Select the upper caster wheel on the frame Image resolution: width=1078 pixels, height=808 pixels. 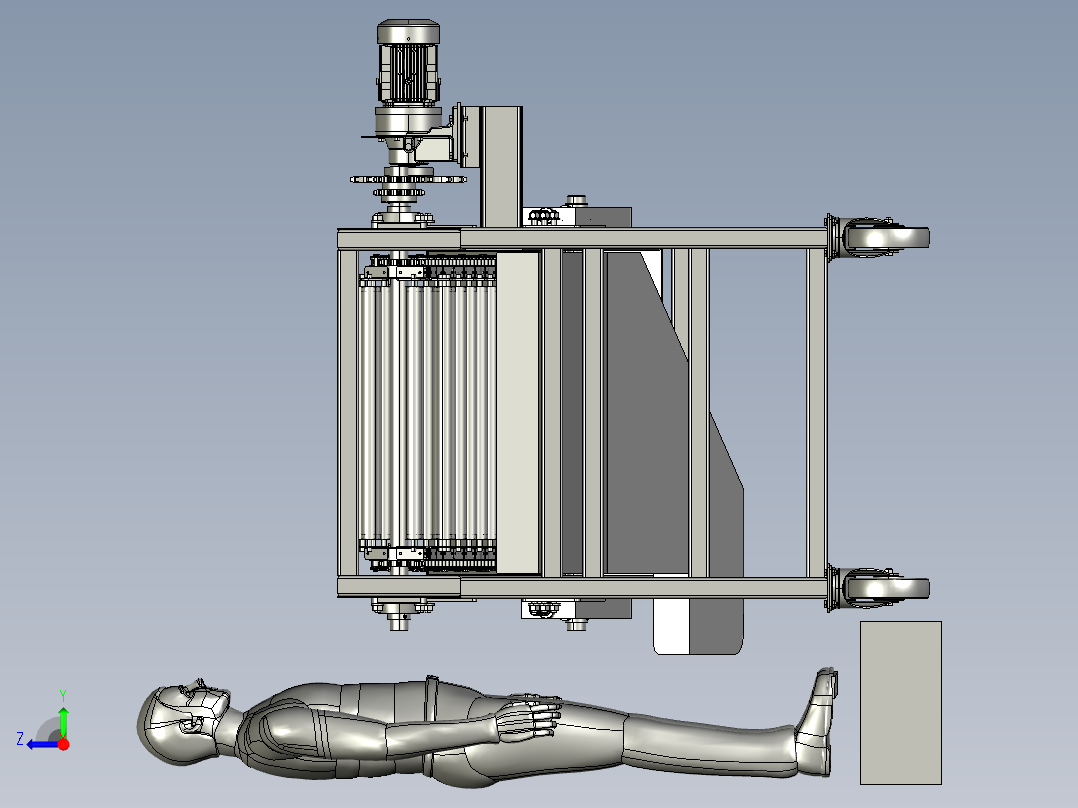878,237
